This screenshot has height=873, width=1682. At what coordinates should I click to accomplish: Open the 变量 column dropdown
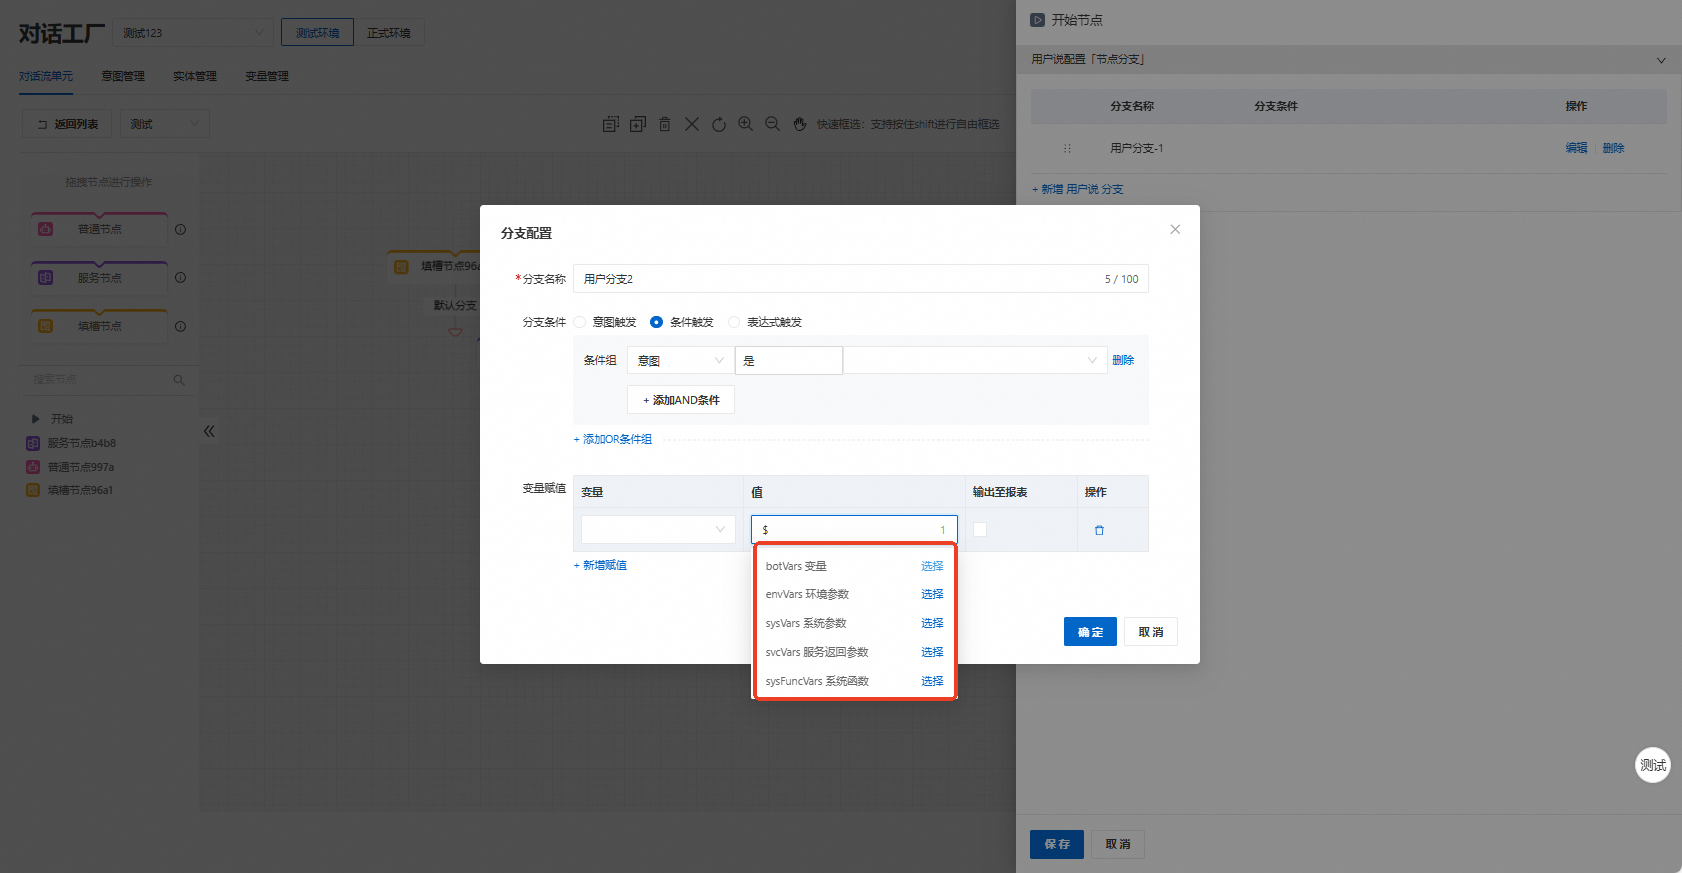[658, 530]
